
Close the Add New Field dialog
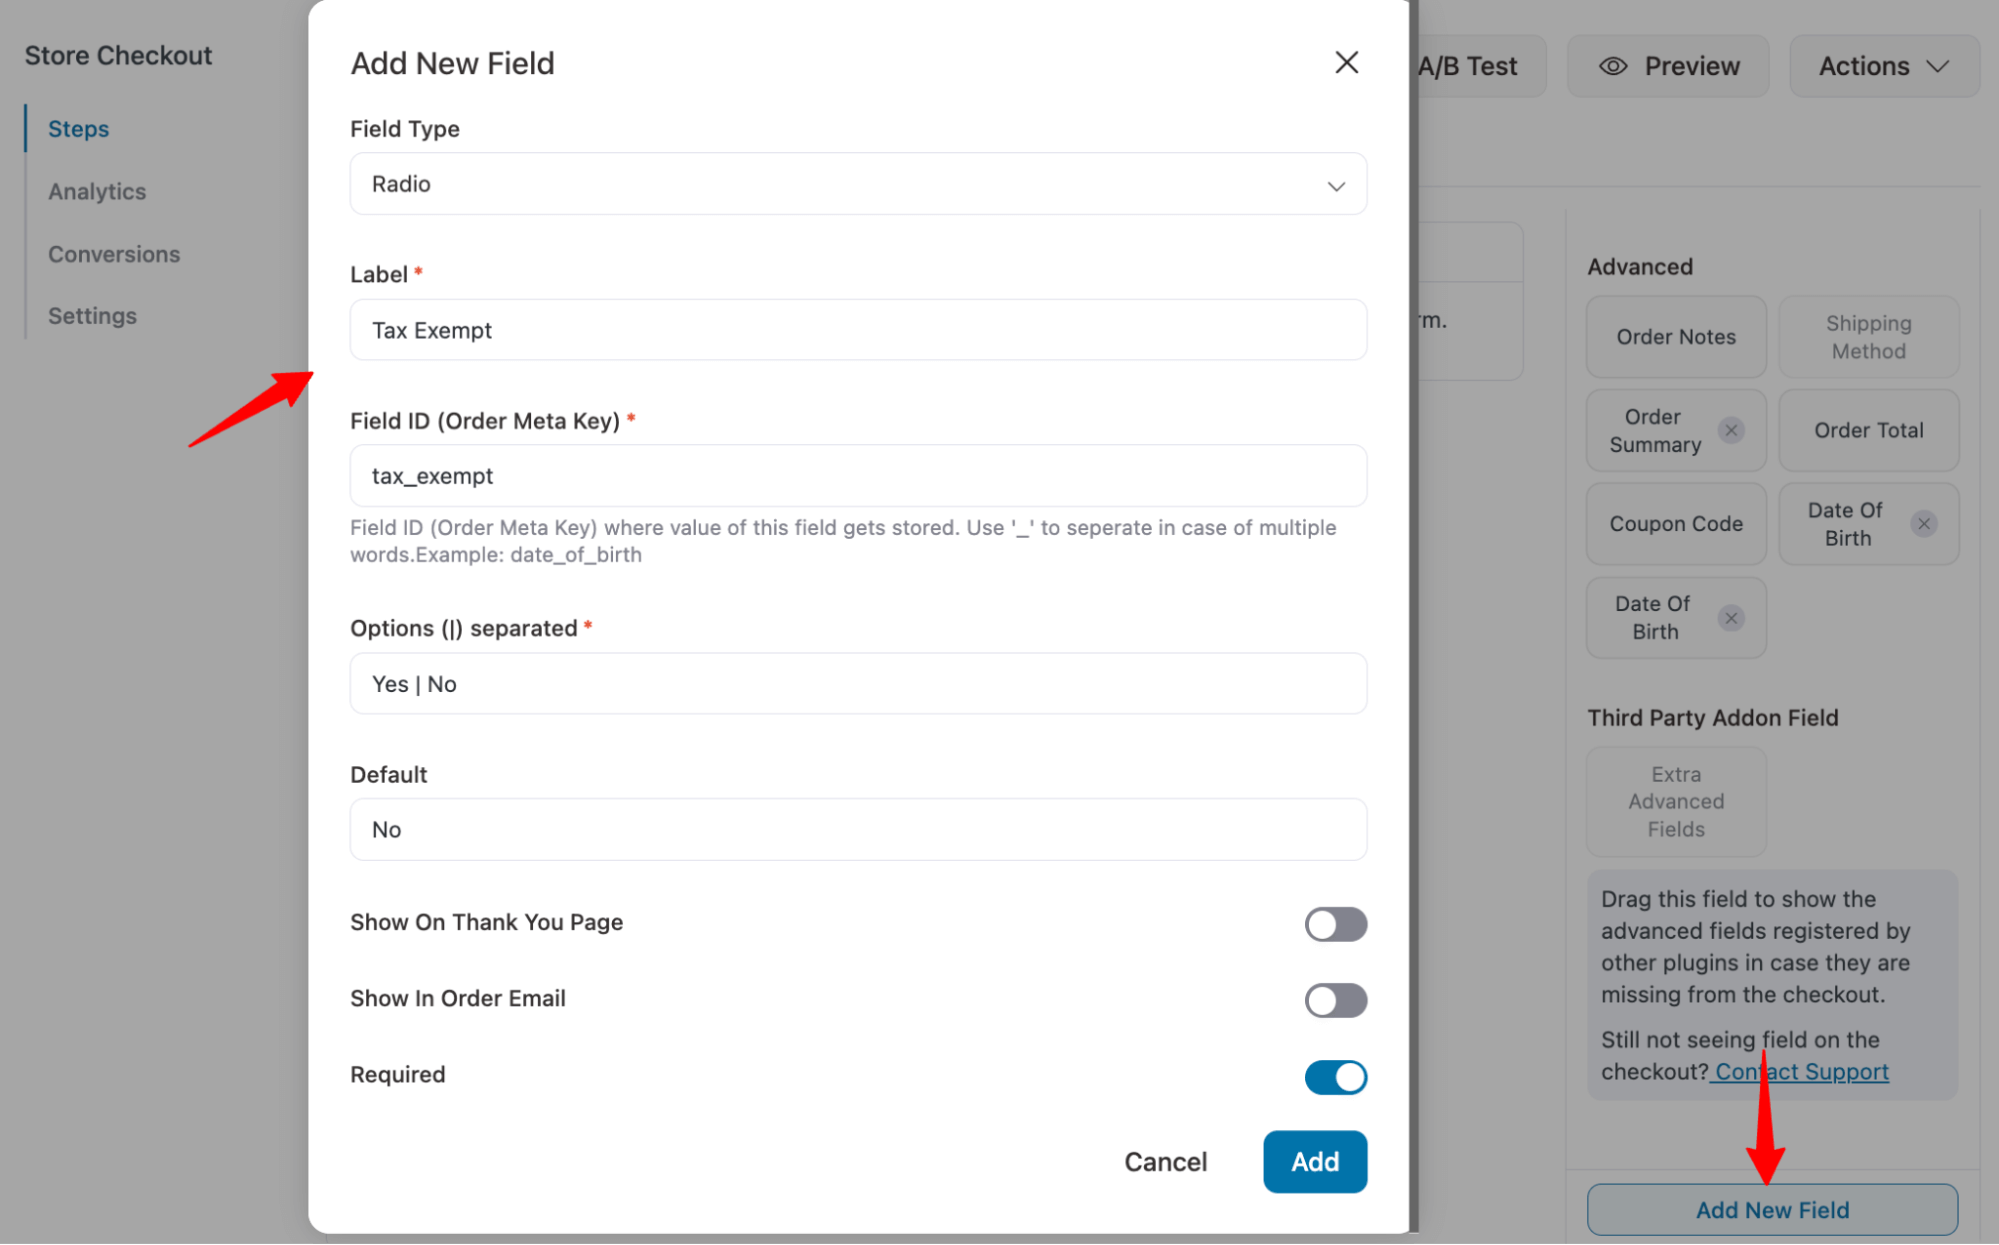point(1346,63)
